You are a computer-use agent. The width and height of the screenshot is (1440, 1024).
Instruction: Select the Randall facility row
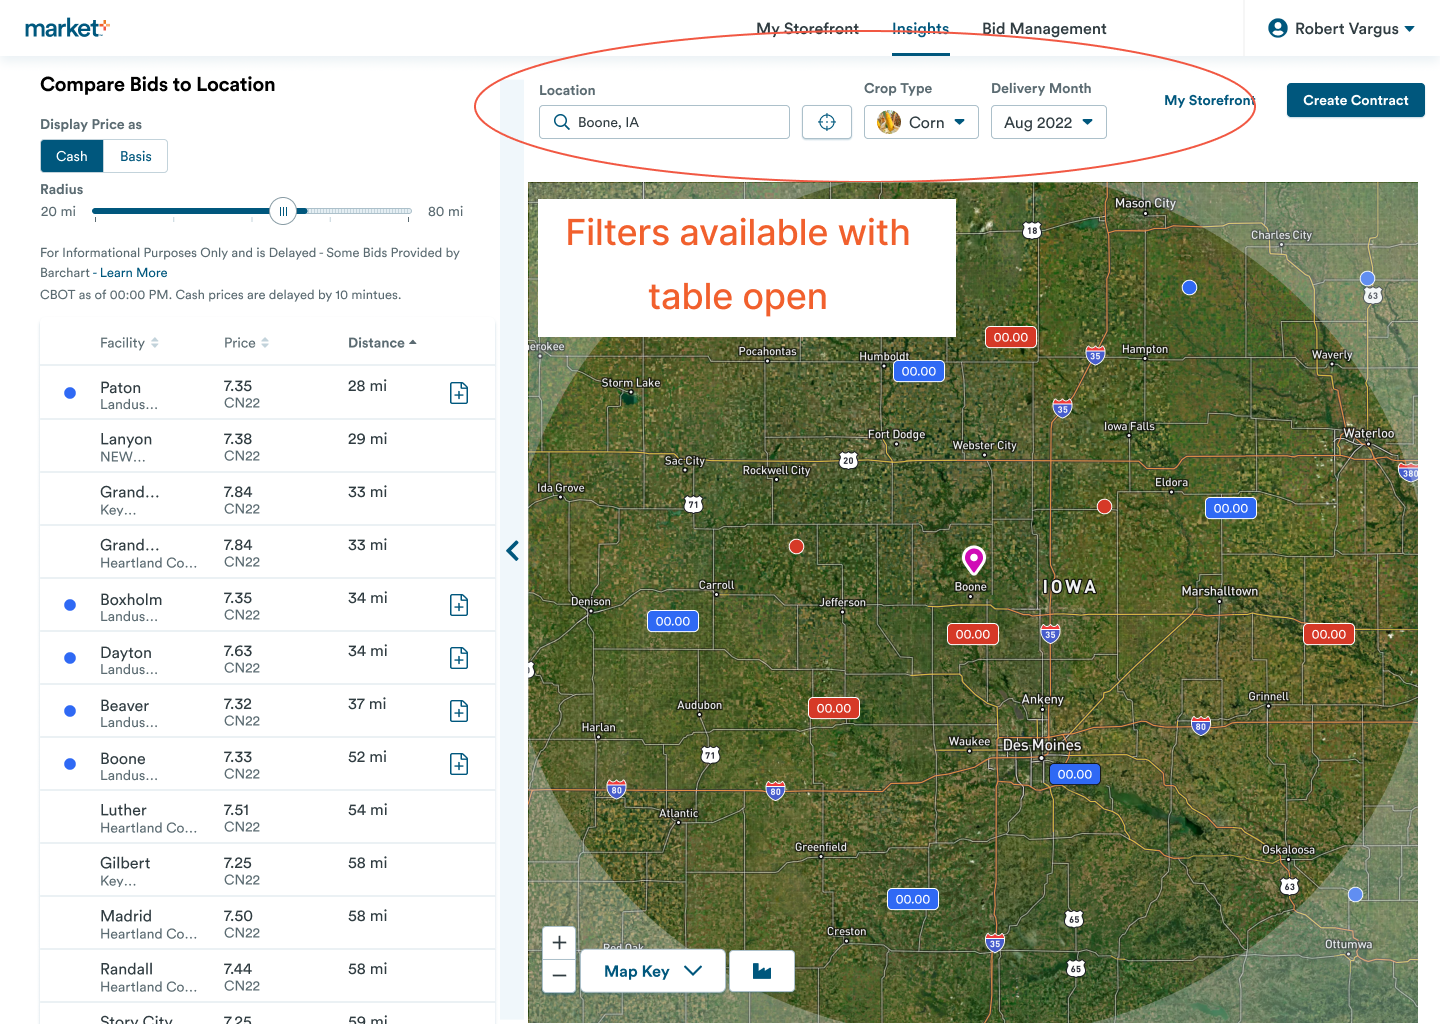pyautogui.click(x=268, y=976)
